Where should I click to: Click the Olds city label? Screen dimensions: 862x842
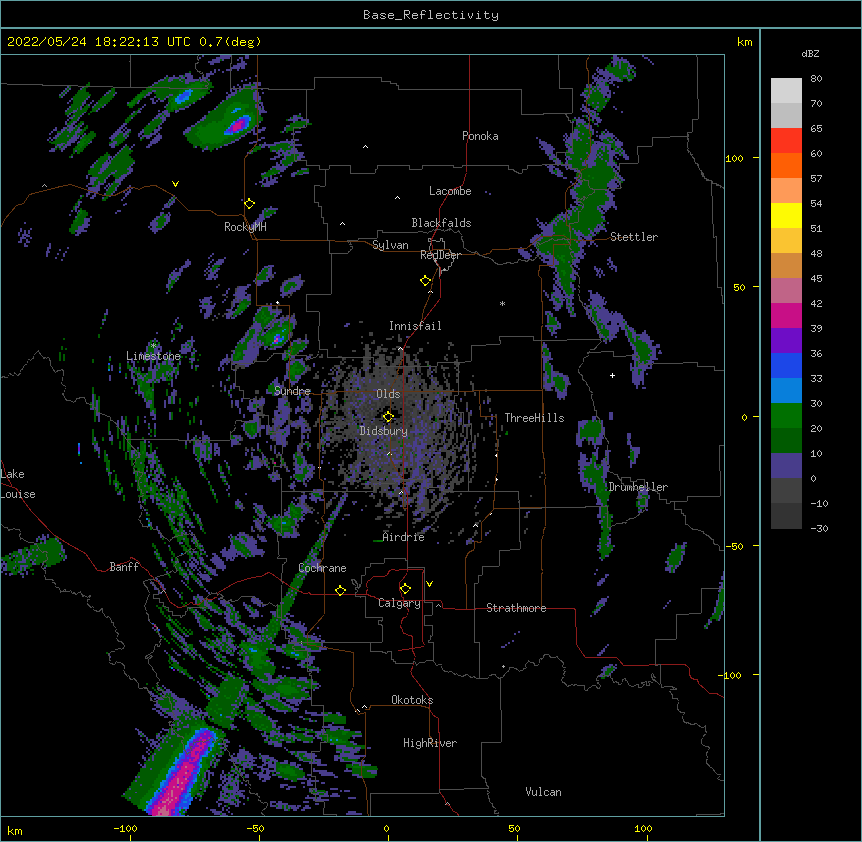click(388, 394)
